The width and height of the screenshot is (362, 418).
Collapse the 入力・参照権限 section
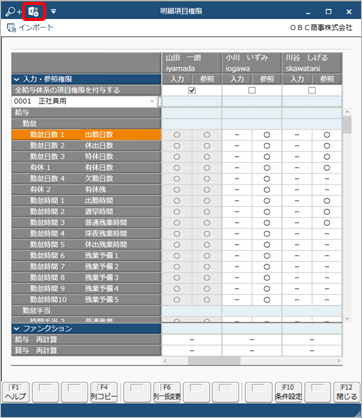(x=16, y=79)
